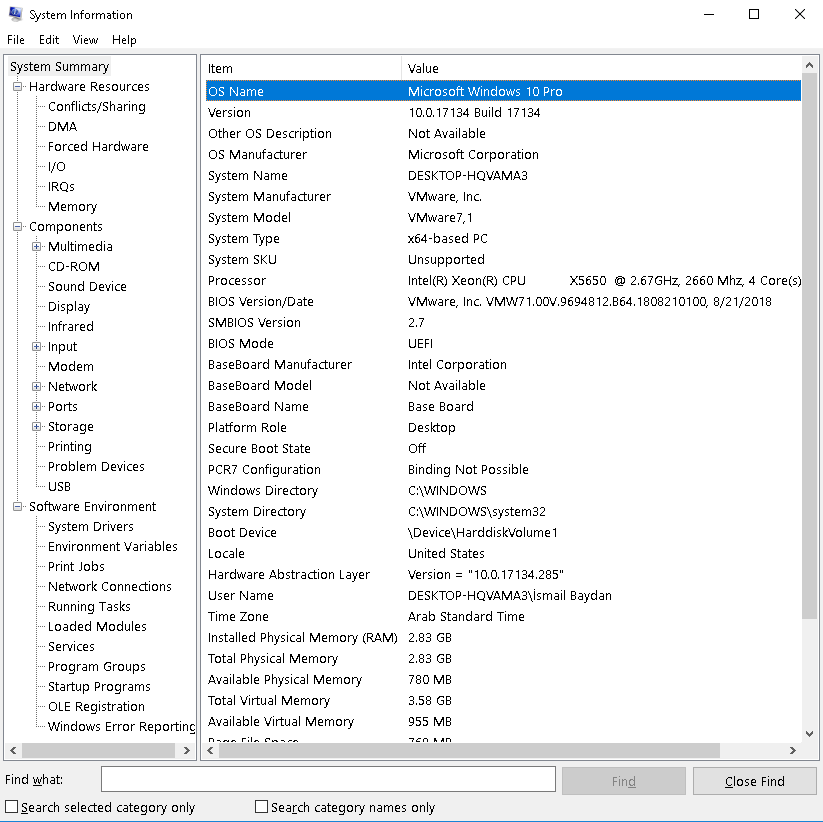Select Program Groups tree item
Screen dimensions: 823x822
click(97, 666)
